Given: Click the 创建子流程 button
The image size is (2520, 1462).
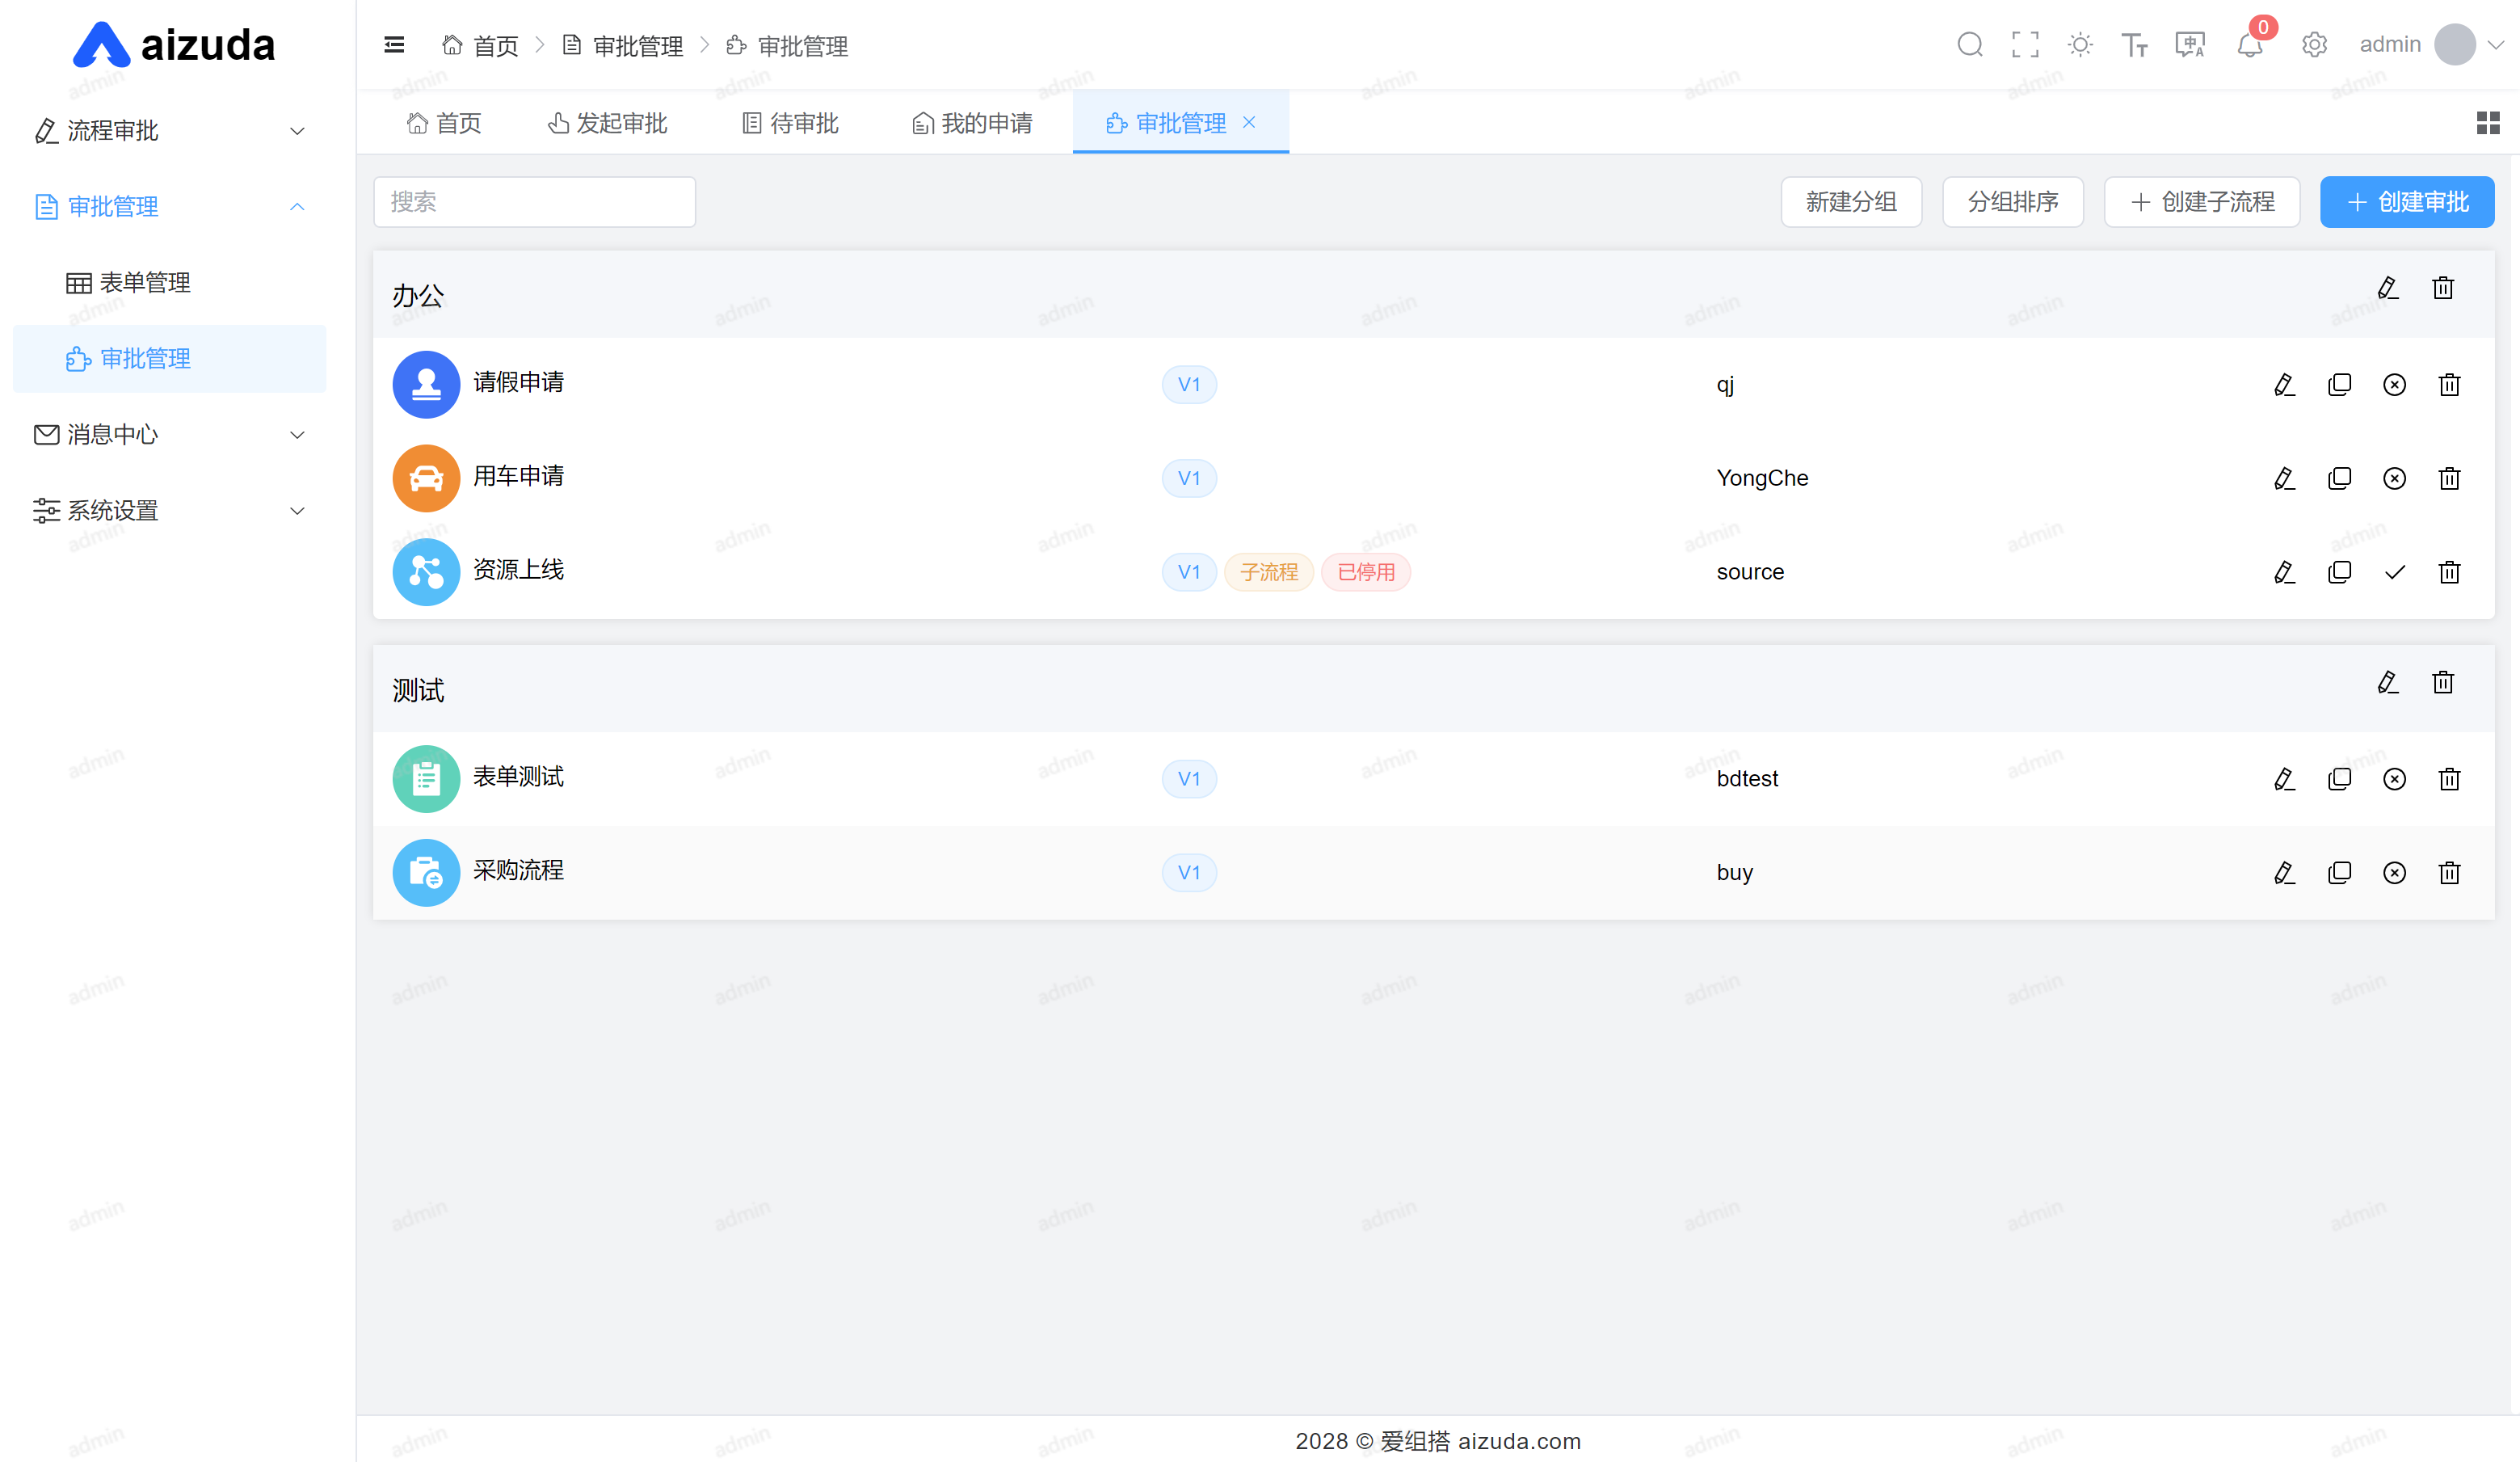Looking at the screenshot, I should (2202, 202).
